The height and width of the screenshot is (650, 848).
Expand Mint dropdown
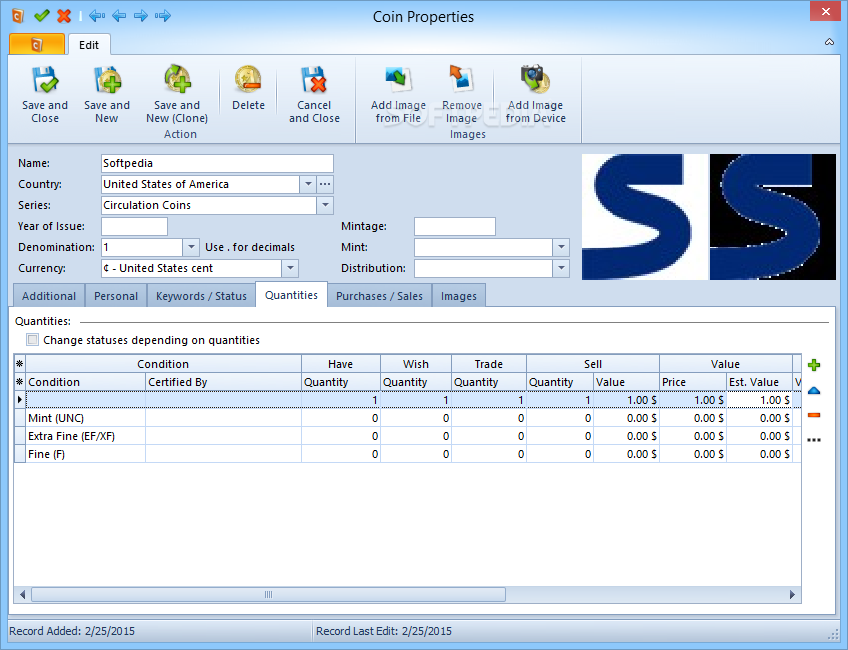561,247
